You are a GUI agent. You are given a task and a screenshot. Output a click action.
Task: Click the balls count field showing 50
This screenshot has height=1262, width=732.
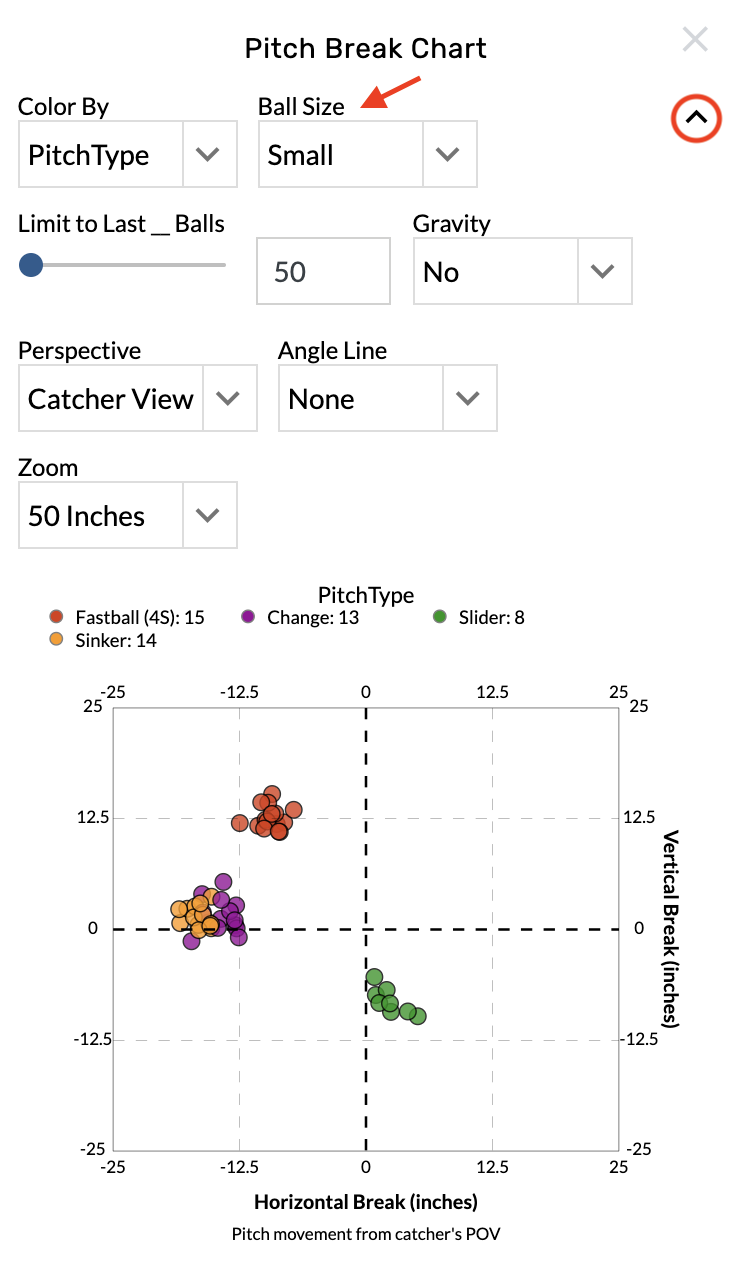click(322, 271)
